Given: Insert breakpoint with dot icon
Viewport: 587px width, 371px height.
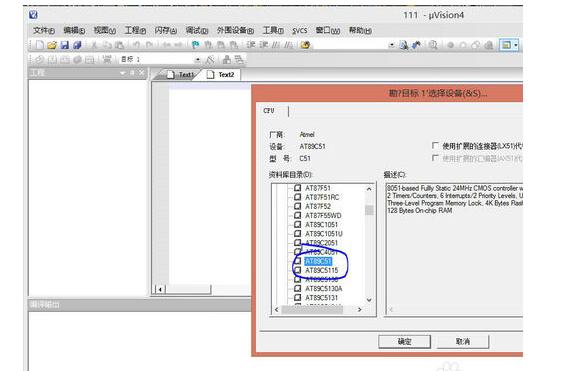Looking at the screenshot, I should [450, 45].
